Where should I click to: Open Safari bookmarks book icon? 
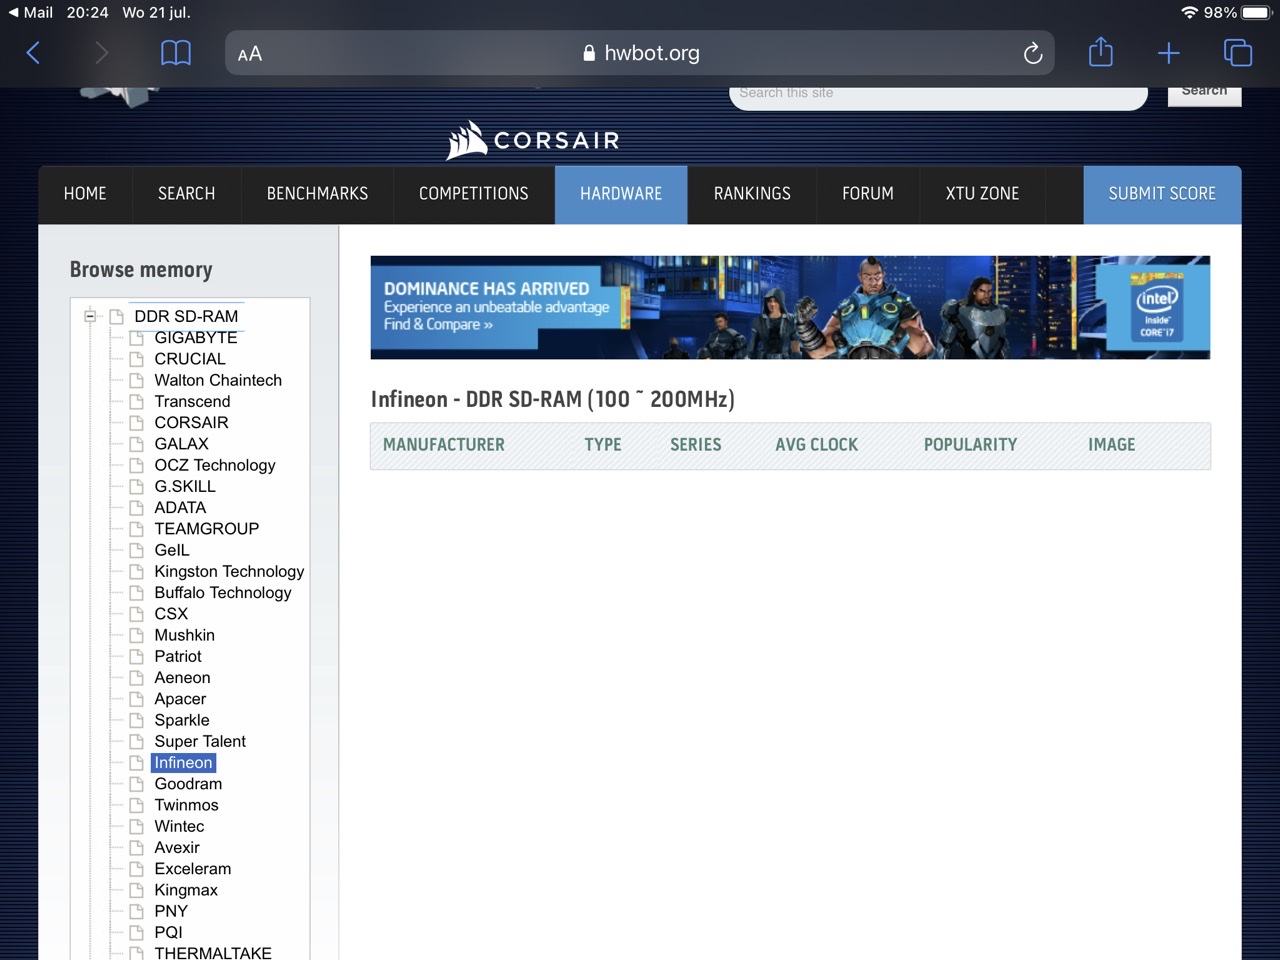tap(176, 53)
